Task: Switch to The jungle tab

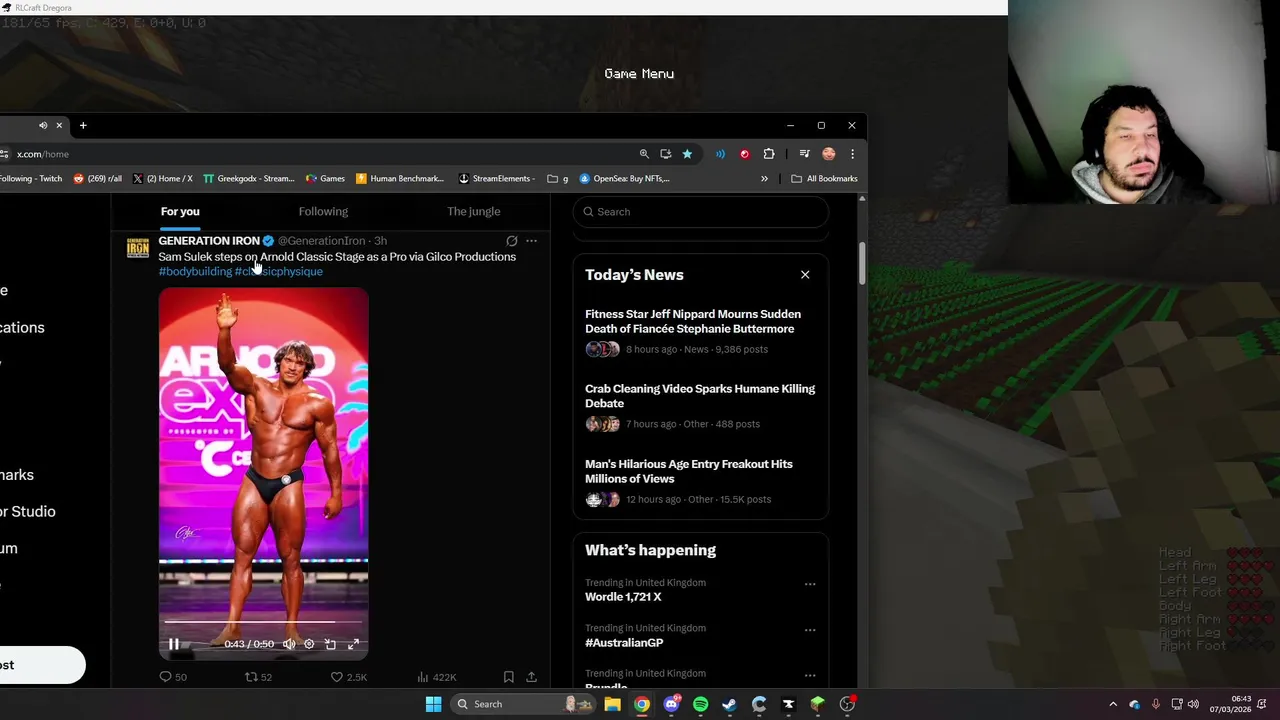Action: 473,211
